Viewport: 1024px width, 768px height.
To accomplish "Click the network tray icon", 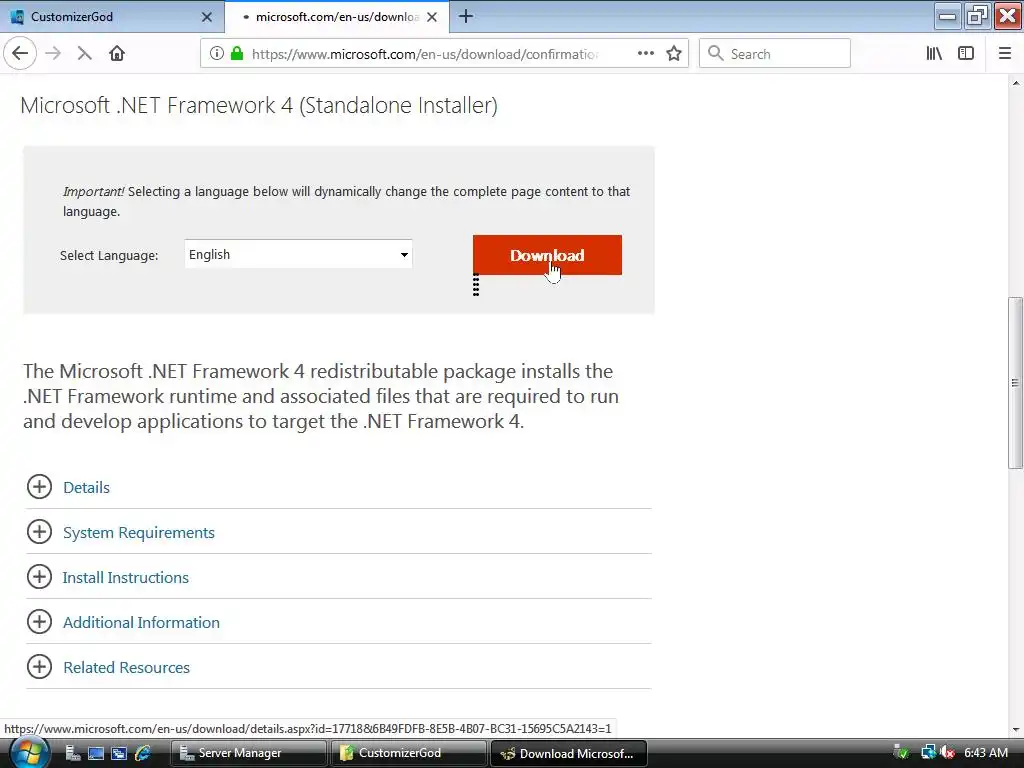I will pos(928,753).
